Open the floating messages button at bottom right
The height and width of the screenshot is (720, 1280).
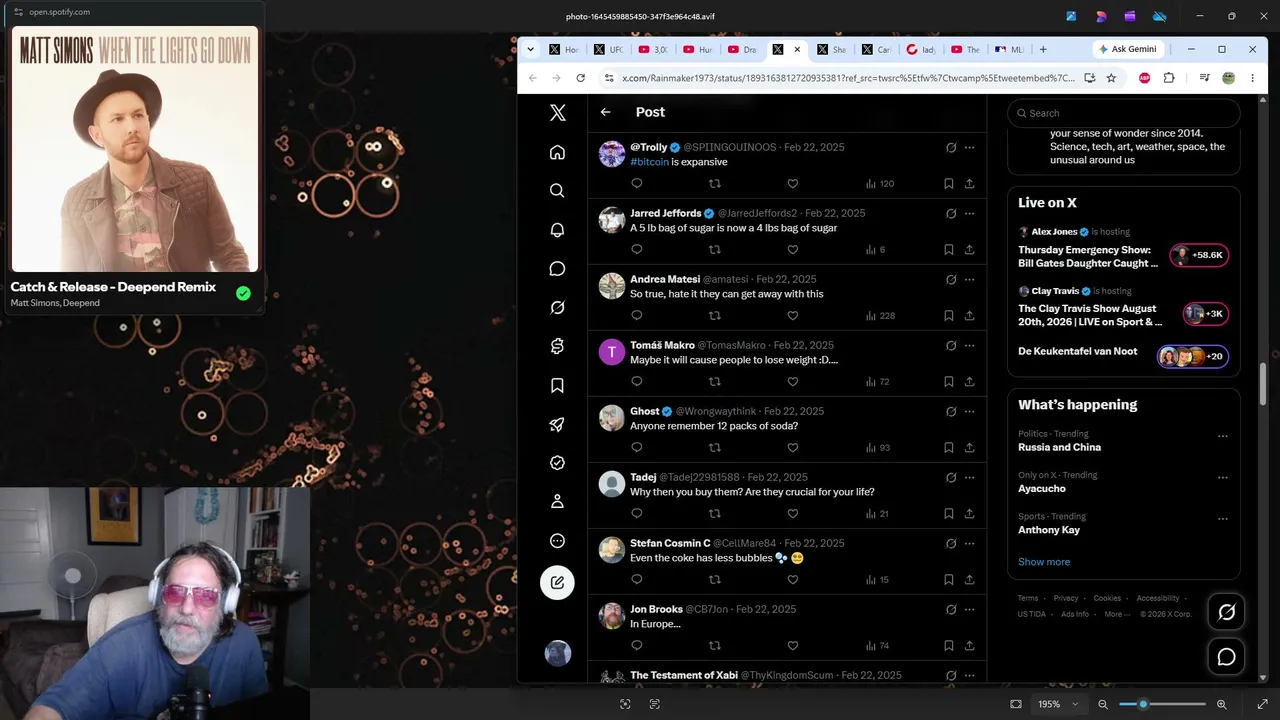click(1226, 657)
